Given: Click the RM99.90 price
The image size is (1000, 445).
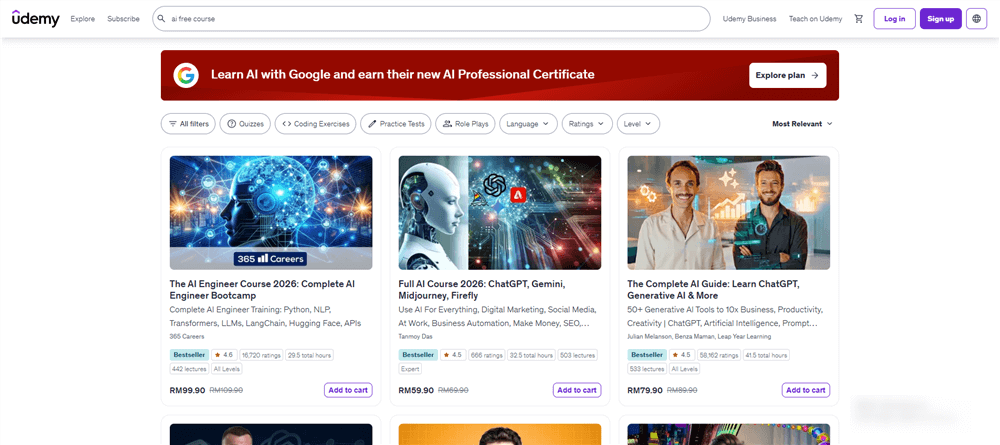Looking at the screenshot, I should [188, 390].
